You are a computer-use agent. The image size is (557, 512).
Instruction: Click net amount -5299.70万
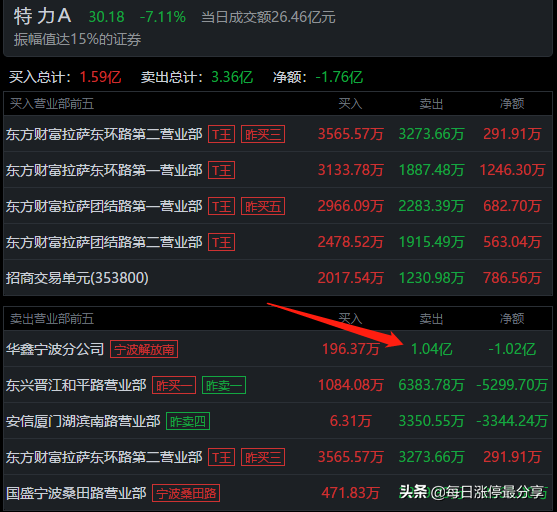coord(512,385)
